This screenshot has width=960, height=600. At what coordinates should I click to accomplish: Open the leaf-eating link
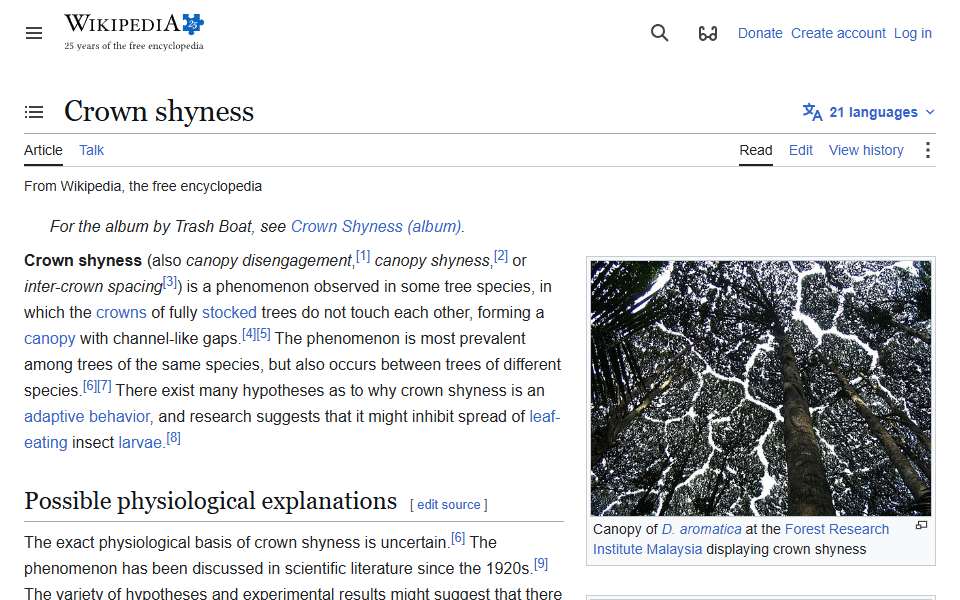click(x=544, y=416)
